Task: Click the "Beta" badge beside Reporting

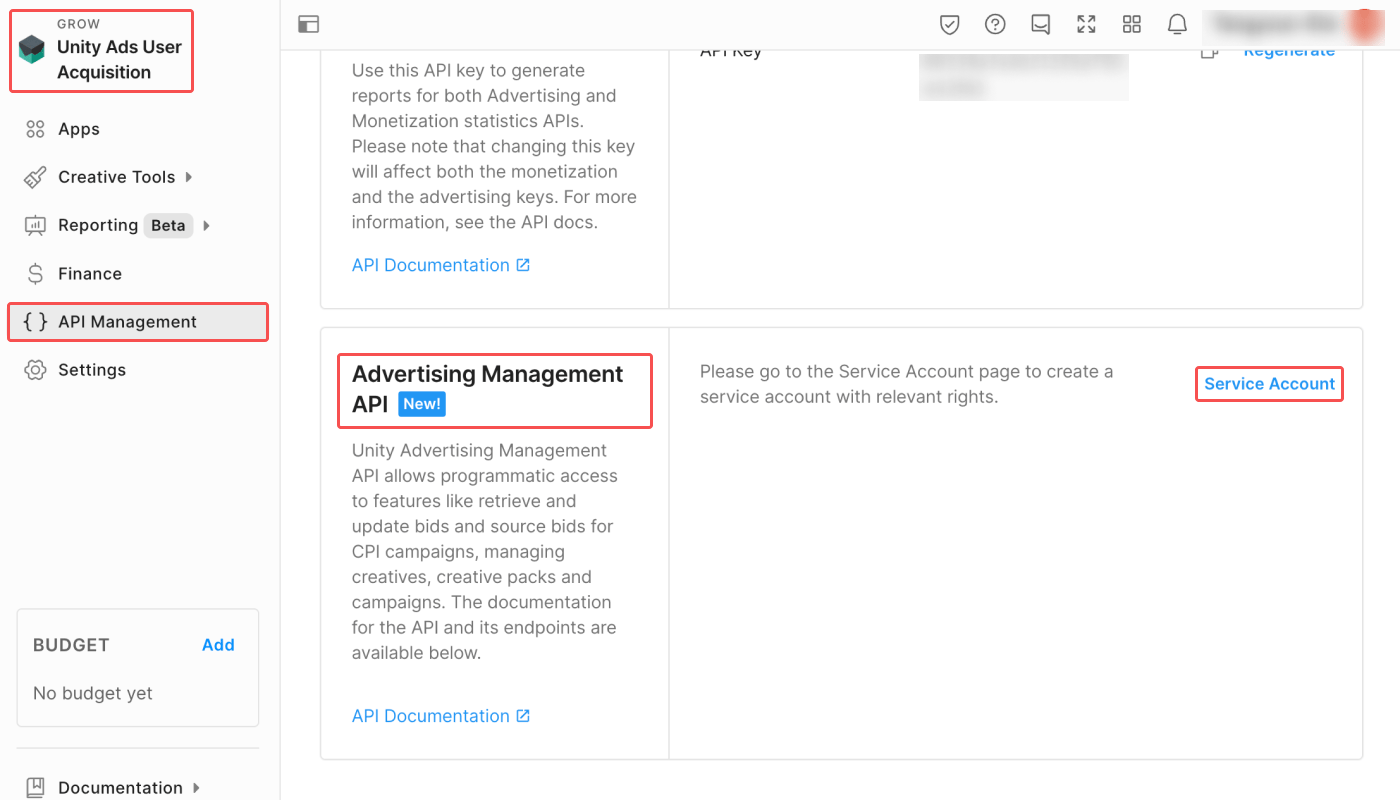Action: coord(168,225)
